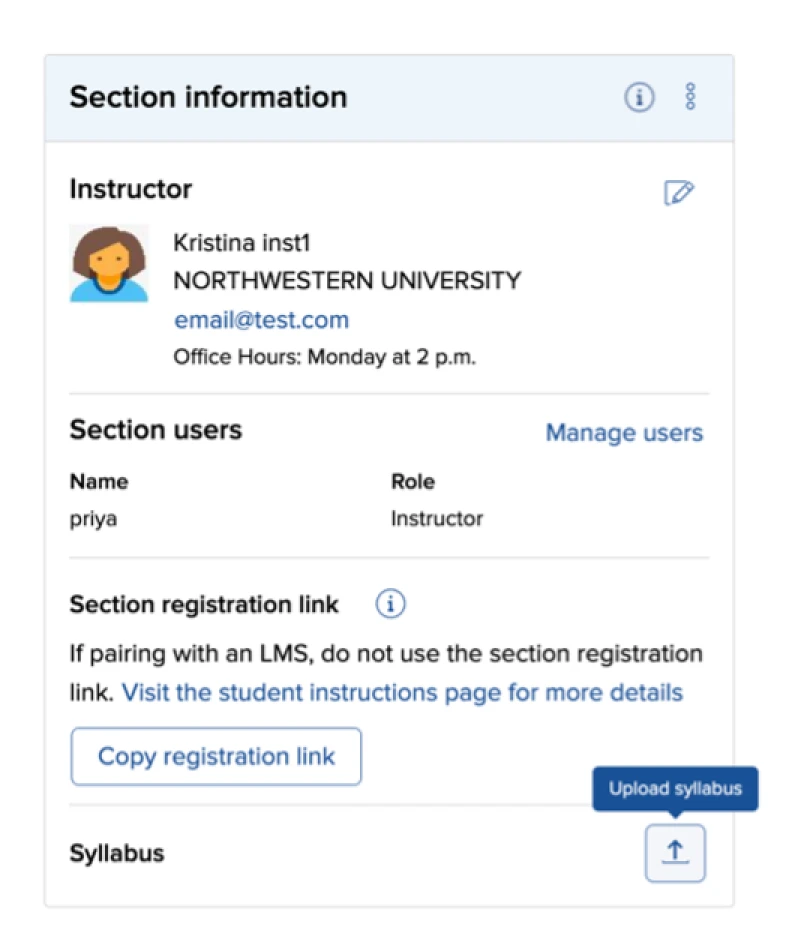Click the instructor avatar image
This screenshot has height=944, width=788.
[108, 263]
